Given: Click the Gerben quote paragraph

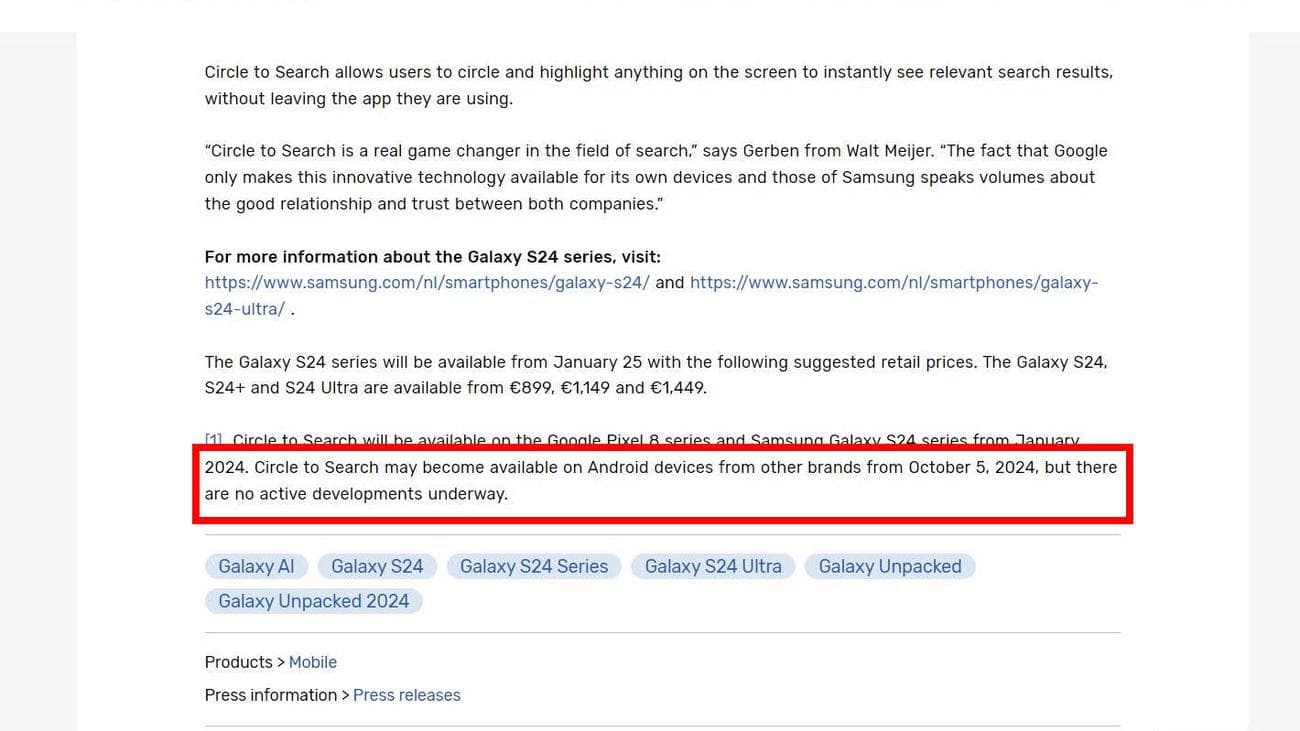Looking at the screenshot, I should pos(650,177).
